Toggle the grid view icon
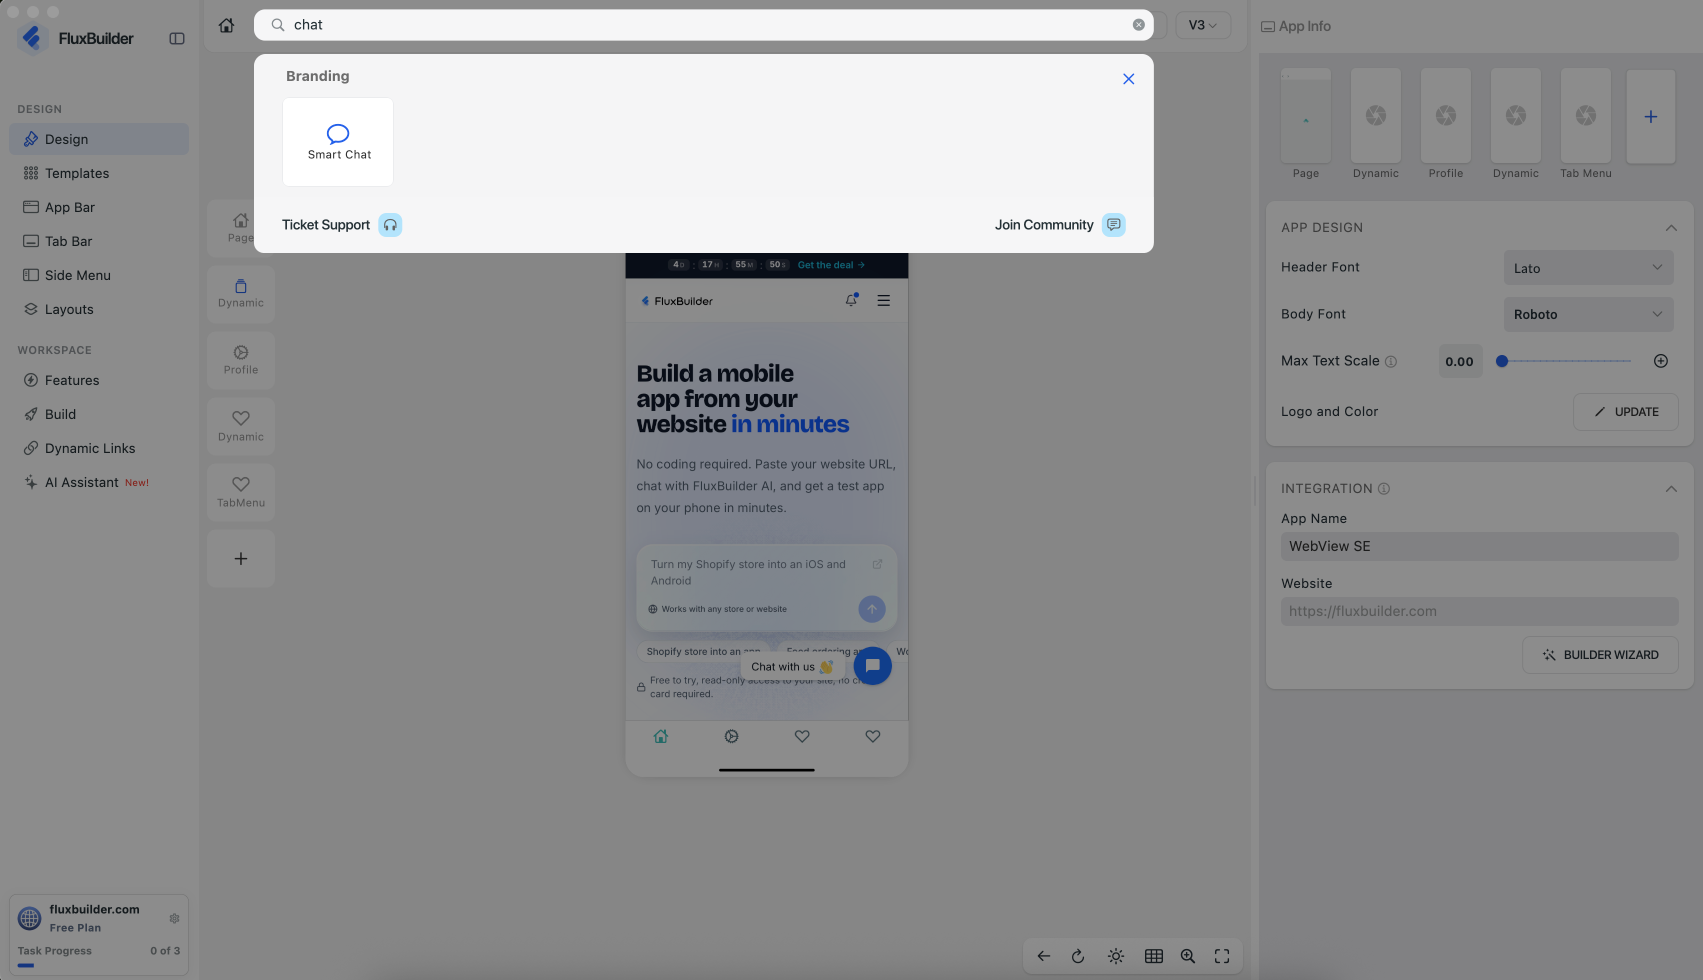 pyautogui.click(x=1154, y=956)
